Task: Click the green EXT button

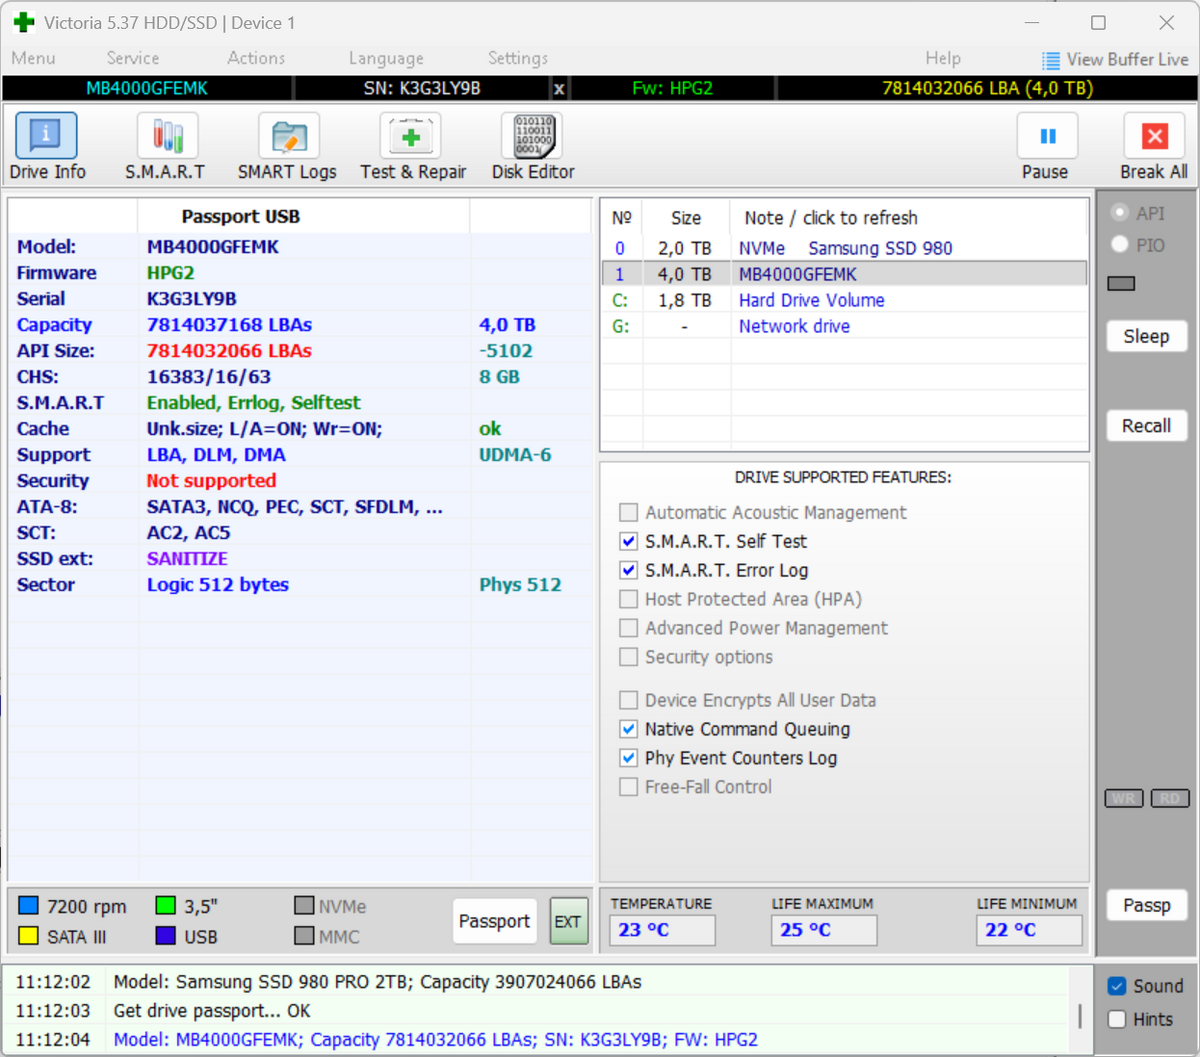Action: (568, 921)
